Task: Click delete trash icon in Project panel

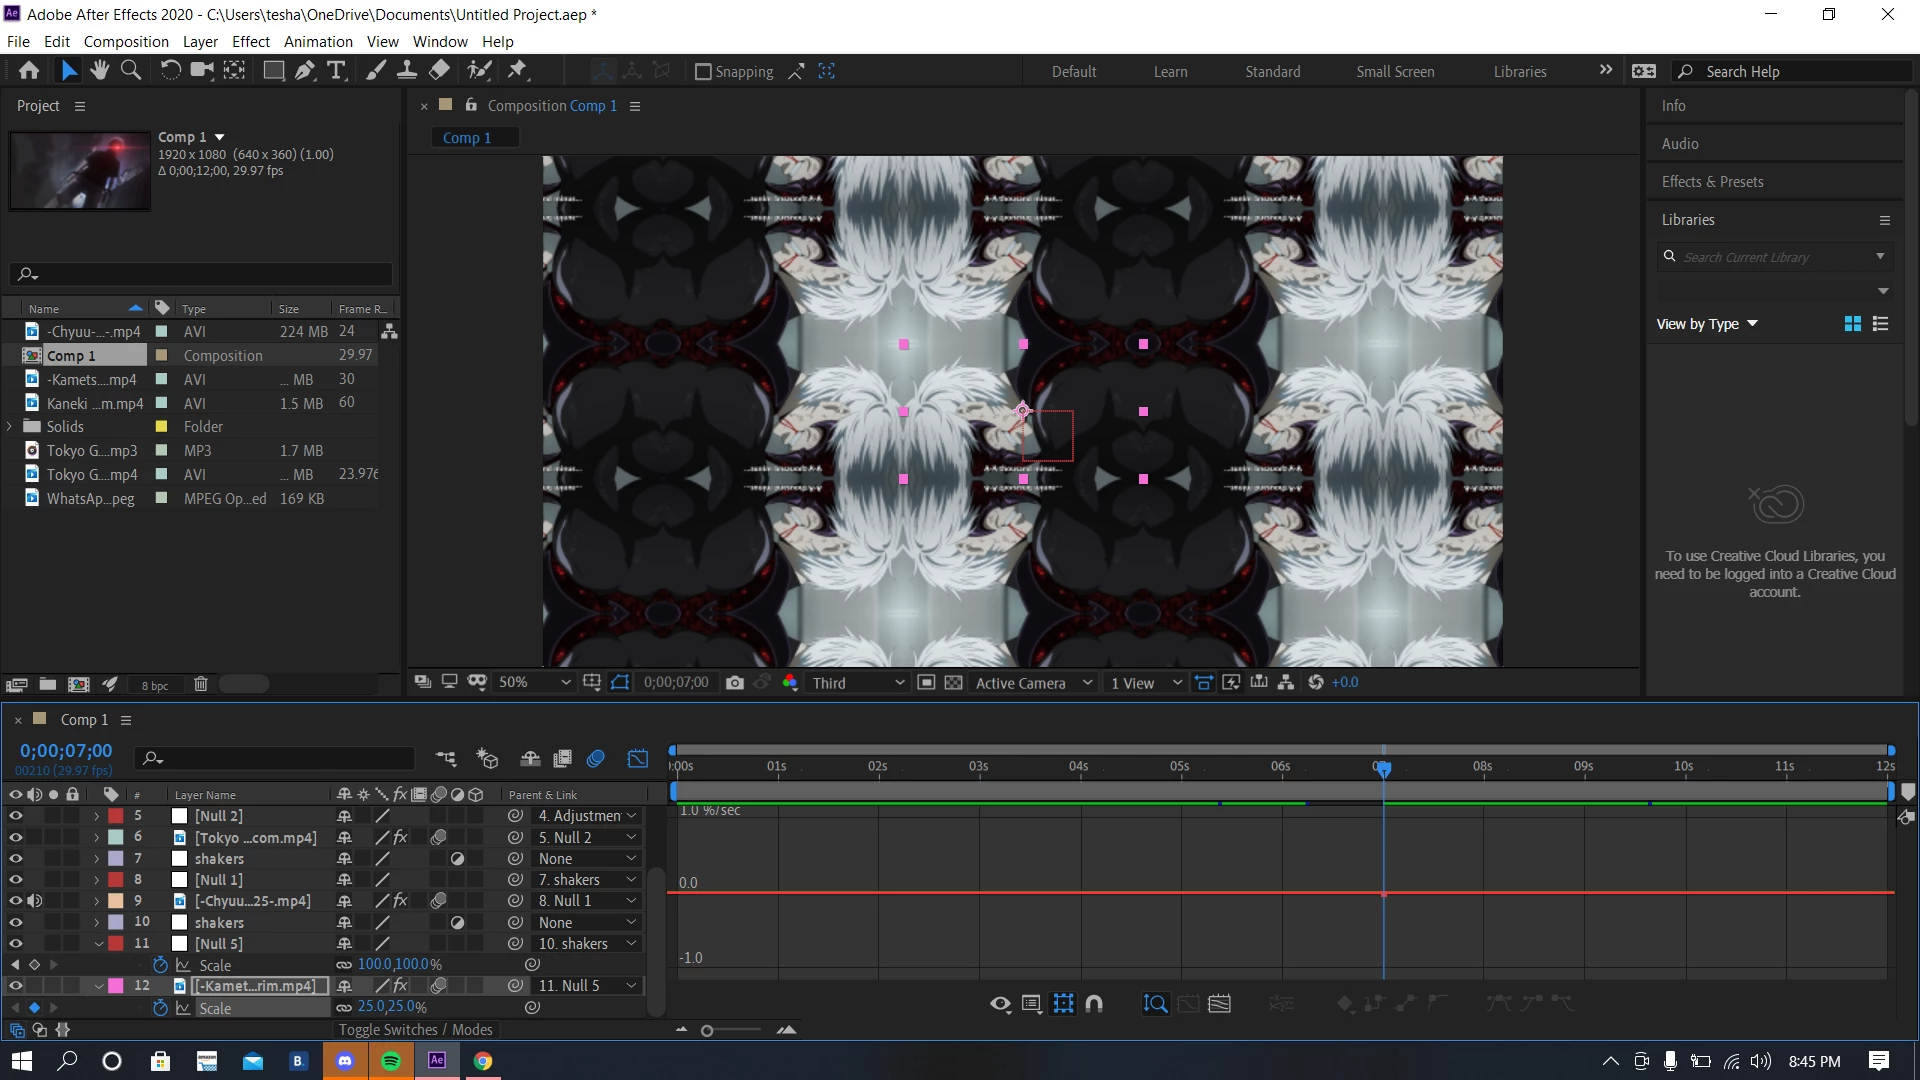Action: [200, 685]
